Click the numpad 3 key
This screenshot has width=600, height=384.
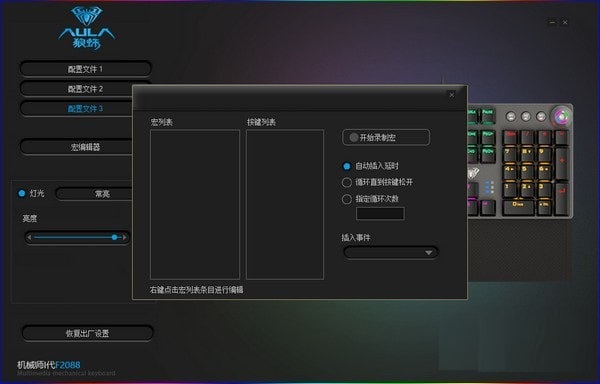[544, 190]
